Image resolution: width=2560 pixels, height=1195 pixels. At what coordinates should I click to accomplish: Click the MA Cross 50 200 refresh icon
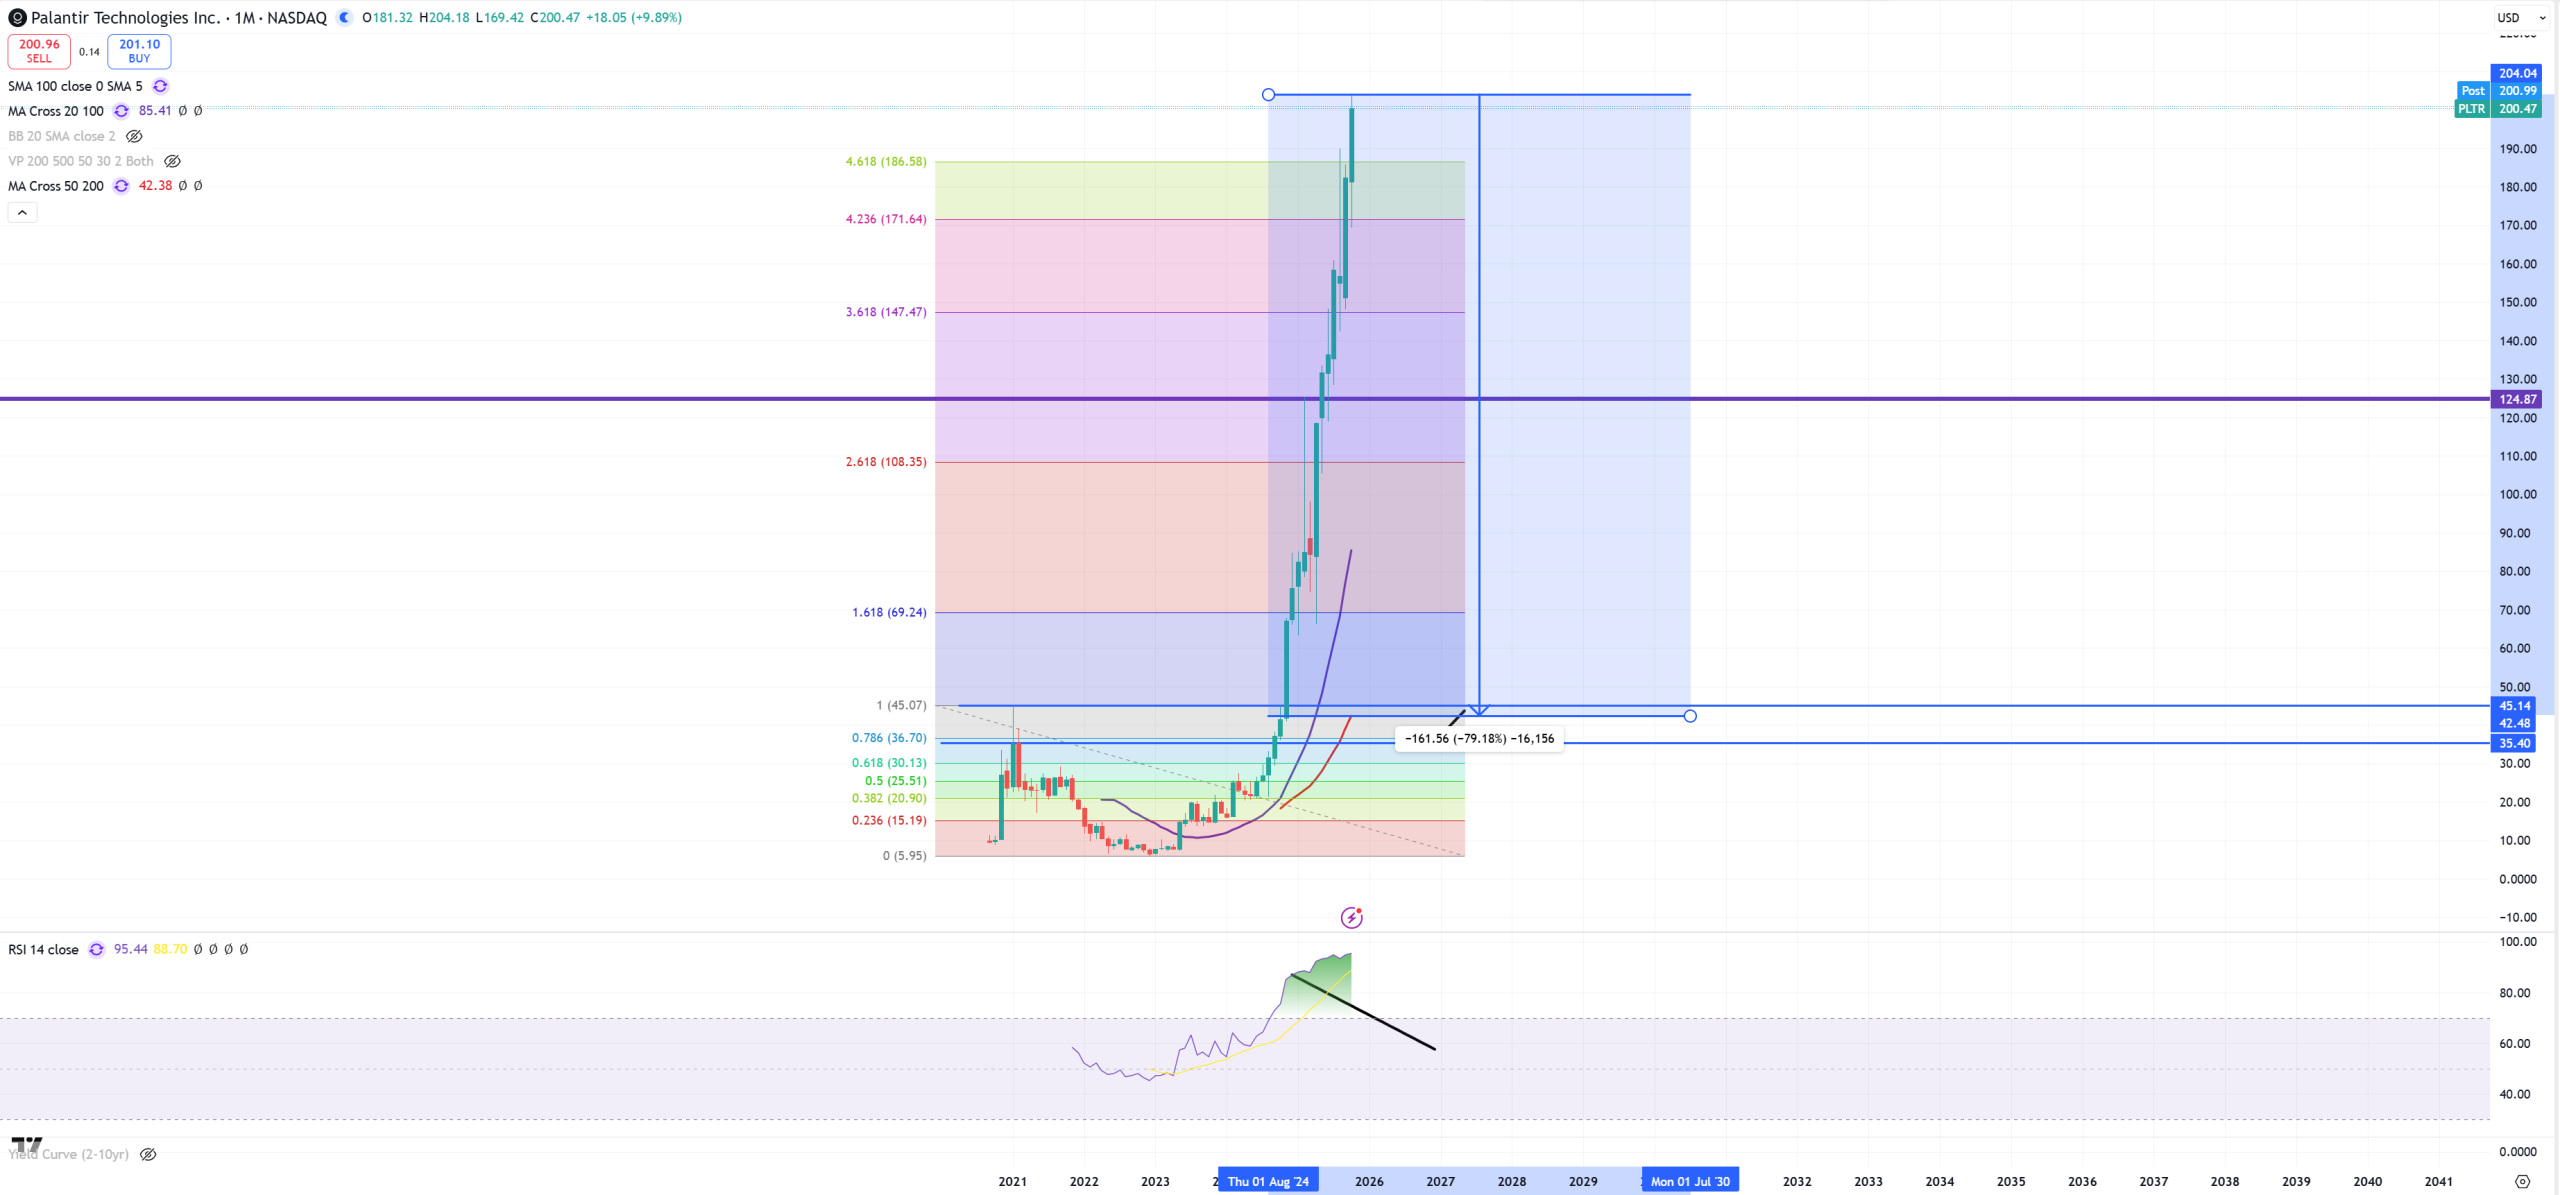(x=121, y=186)
